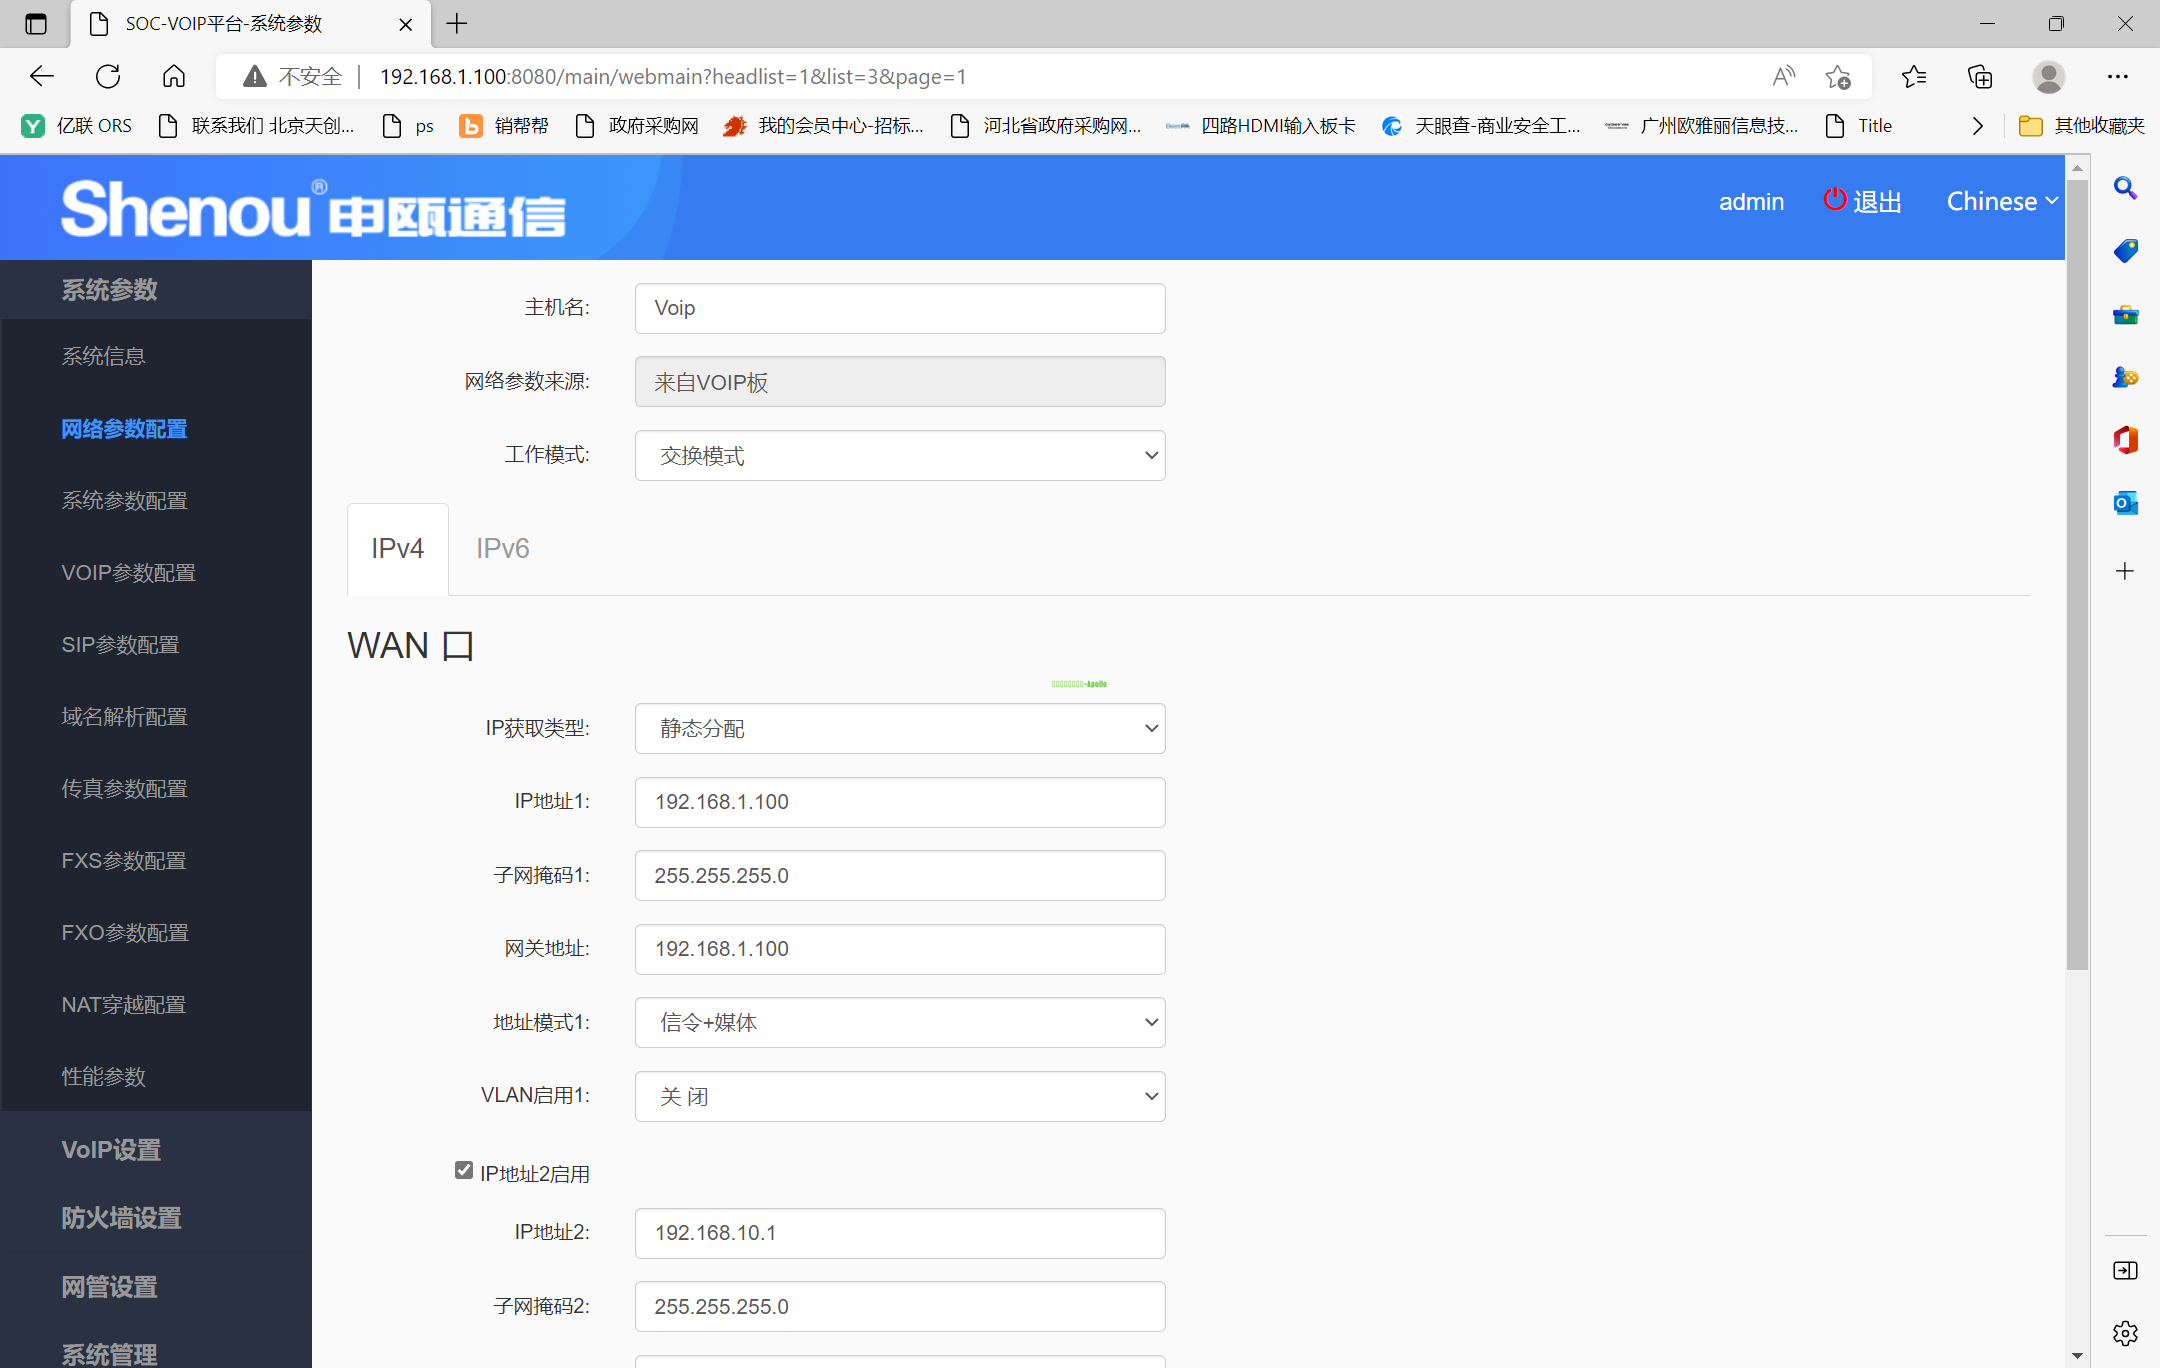Click the red power logout icon
The height and width of the screenshot is (1368, 2160).
click(x=1834, y=199)
